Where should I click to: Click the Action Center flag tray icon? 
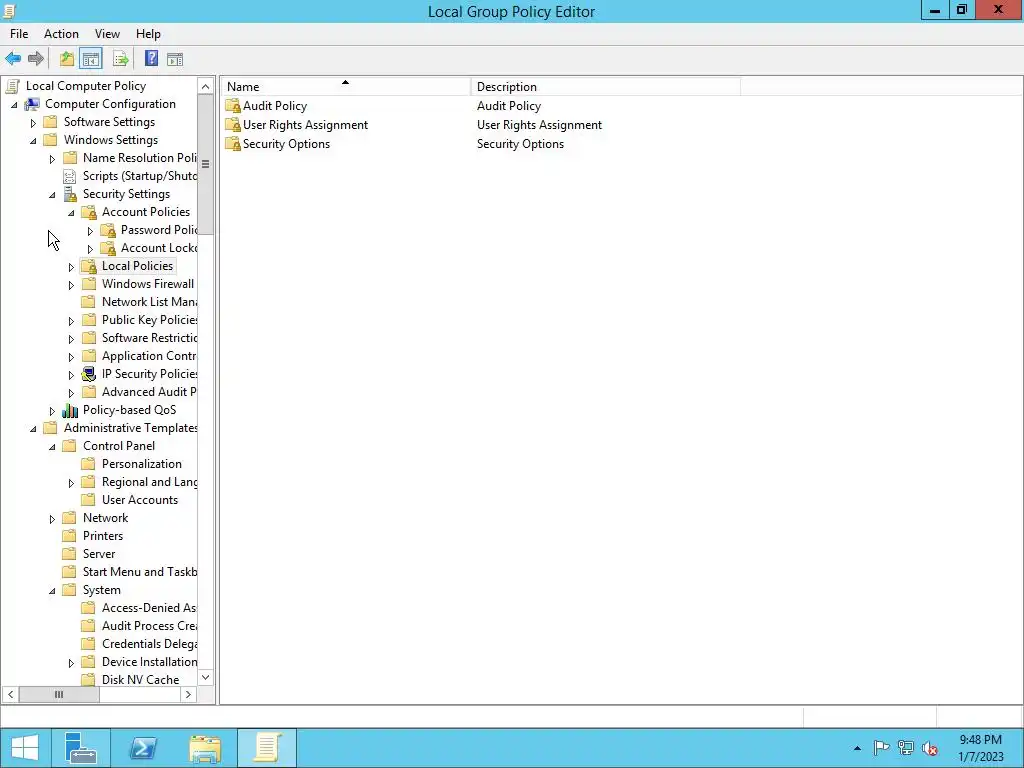click(881, 748)
